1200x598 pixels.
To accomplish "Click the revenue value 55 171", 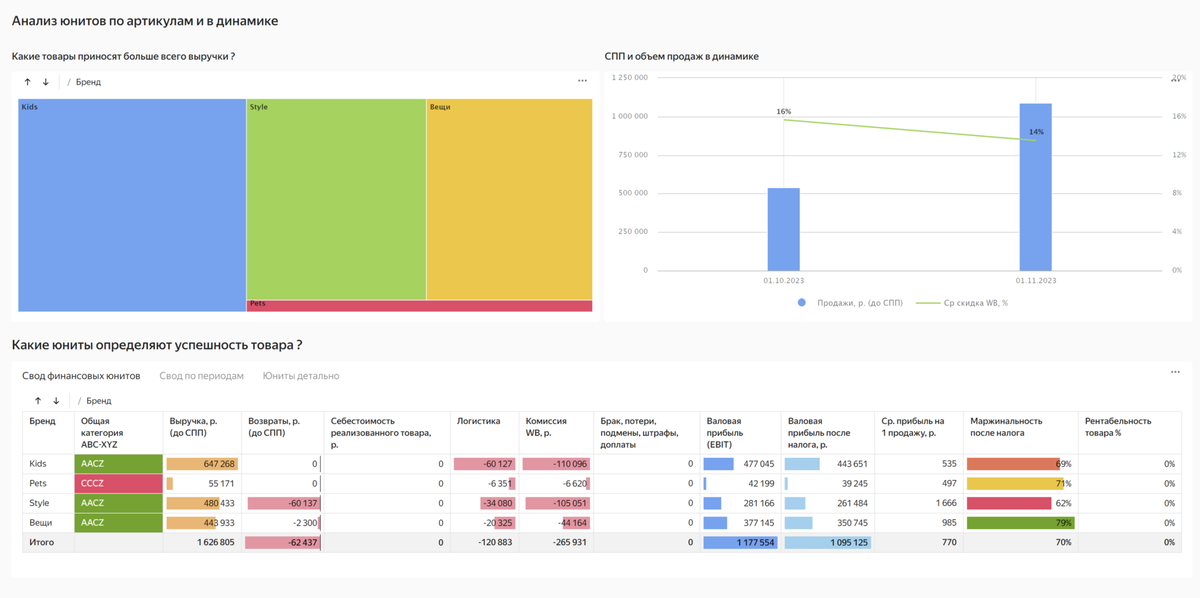I will [x=221, y=484].
